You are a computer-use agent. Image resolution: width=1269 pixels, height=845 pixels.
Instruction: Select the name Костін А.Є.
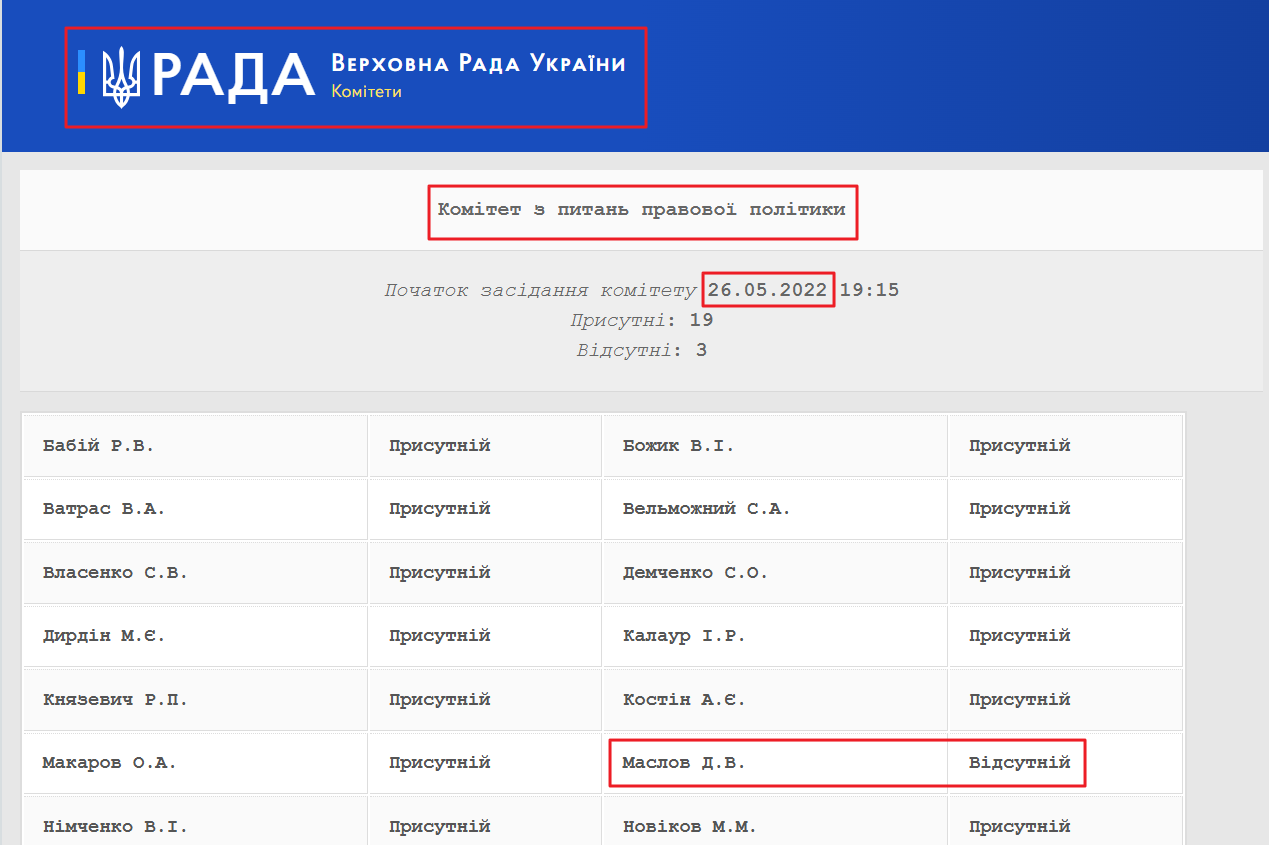(684, 699)
